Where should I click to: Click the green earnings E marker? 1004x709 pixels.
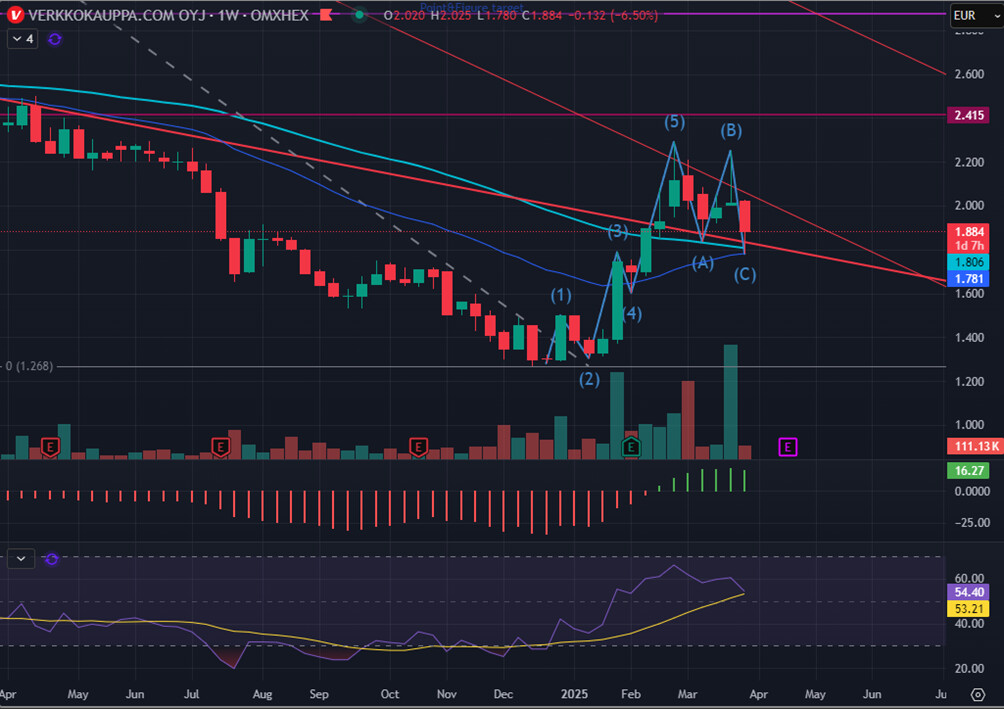pos(631,447)
